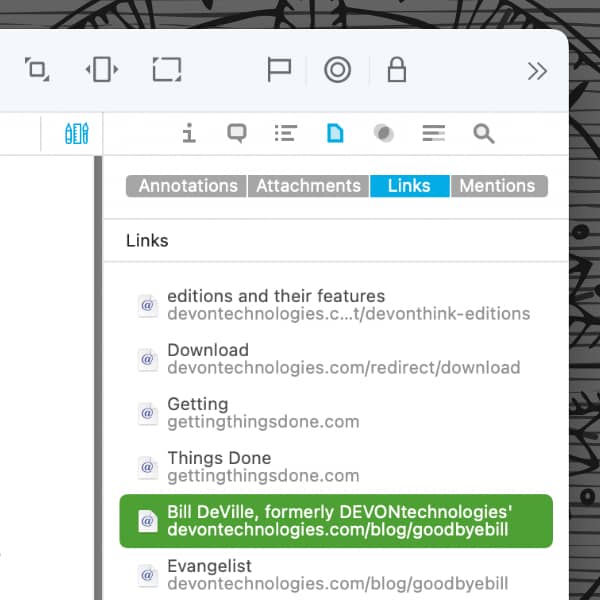This screenshot has height=600, width=600.
Task: Toggle the lock icon in toolbar
Action: [396, 70]
